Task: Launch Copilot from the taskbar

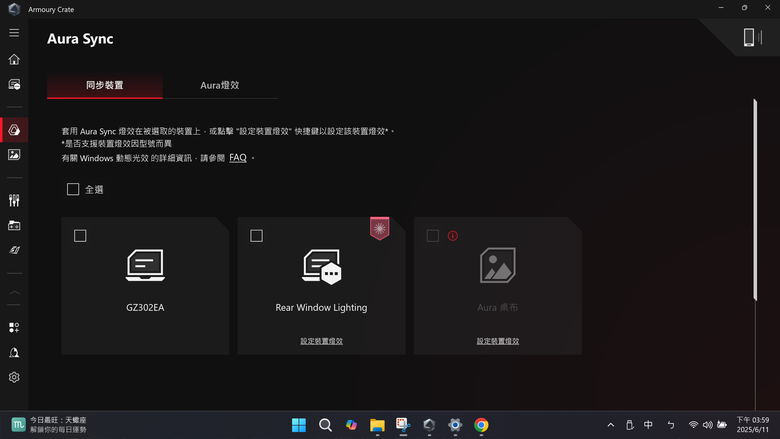Action: coord(351,425)
